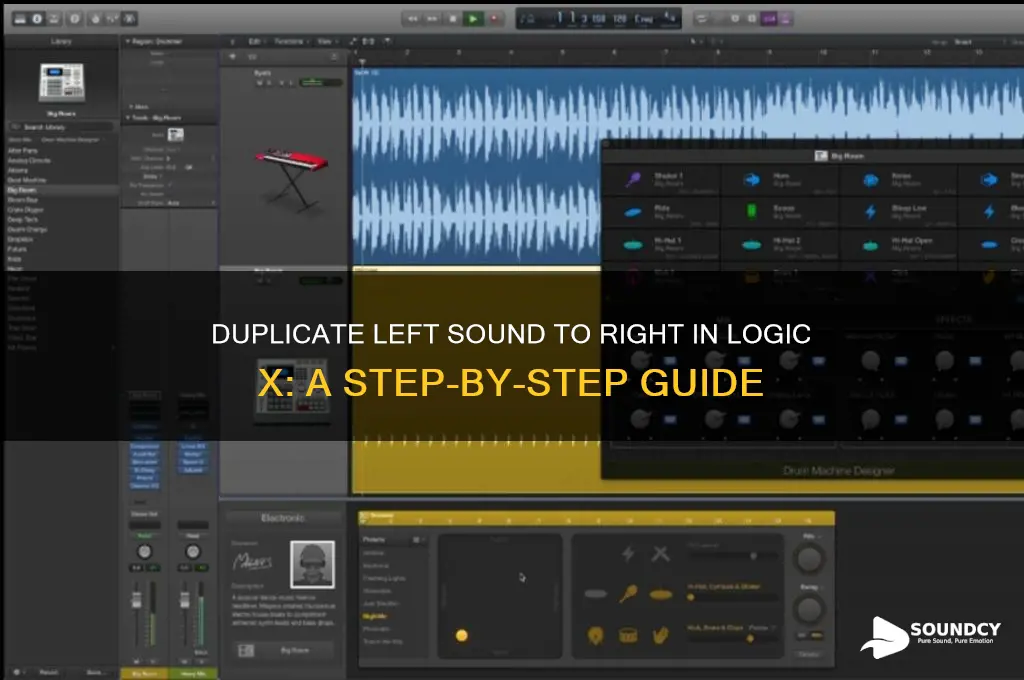The height and width of the screenshot is (680, 1024).
Task: Click the Details button in the Drummer Editor
Action: (808, 654)
